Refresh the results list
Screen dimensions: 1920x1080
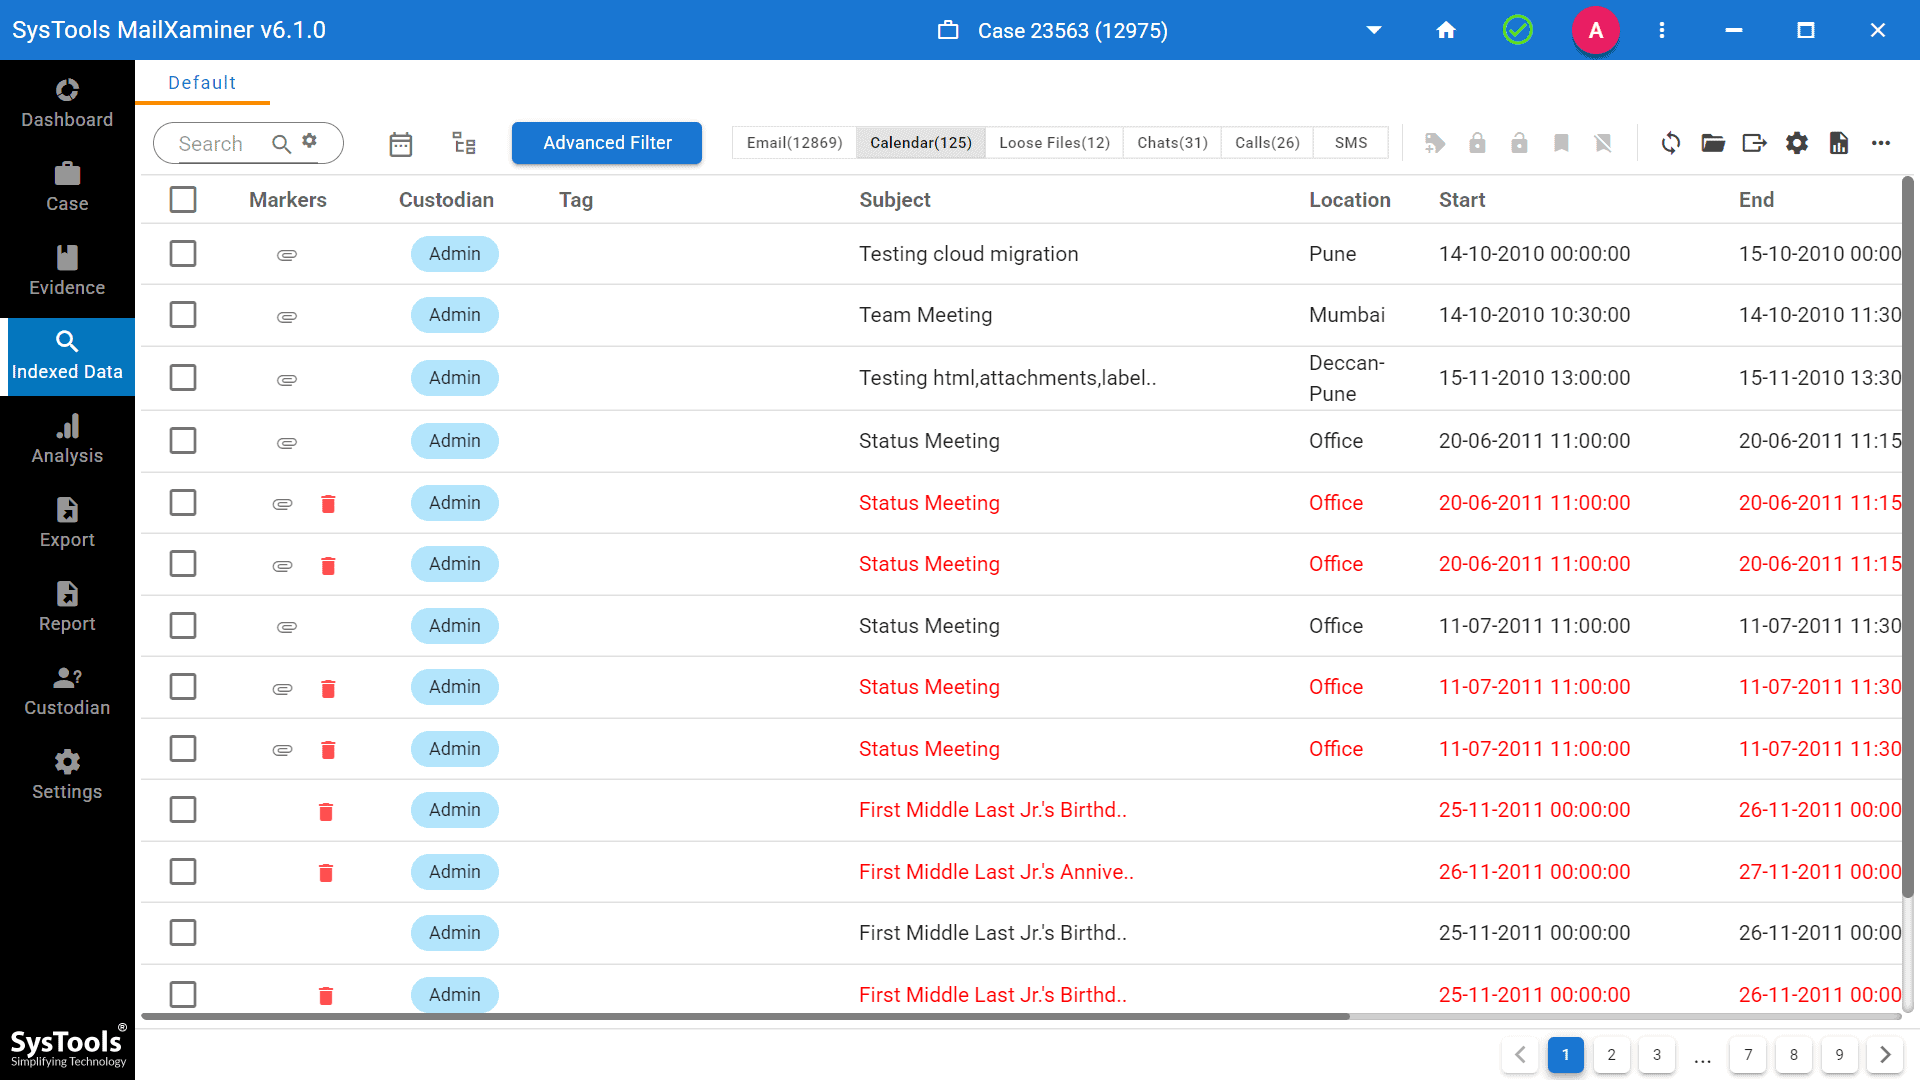tap(1671, 143)
